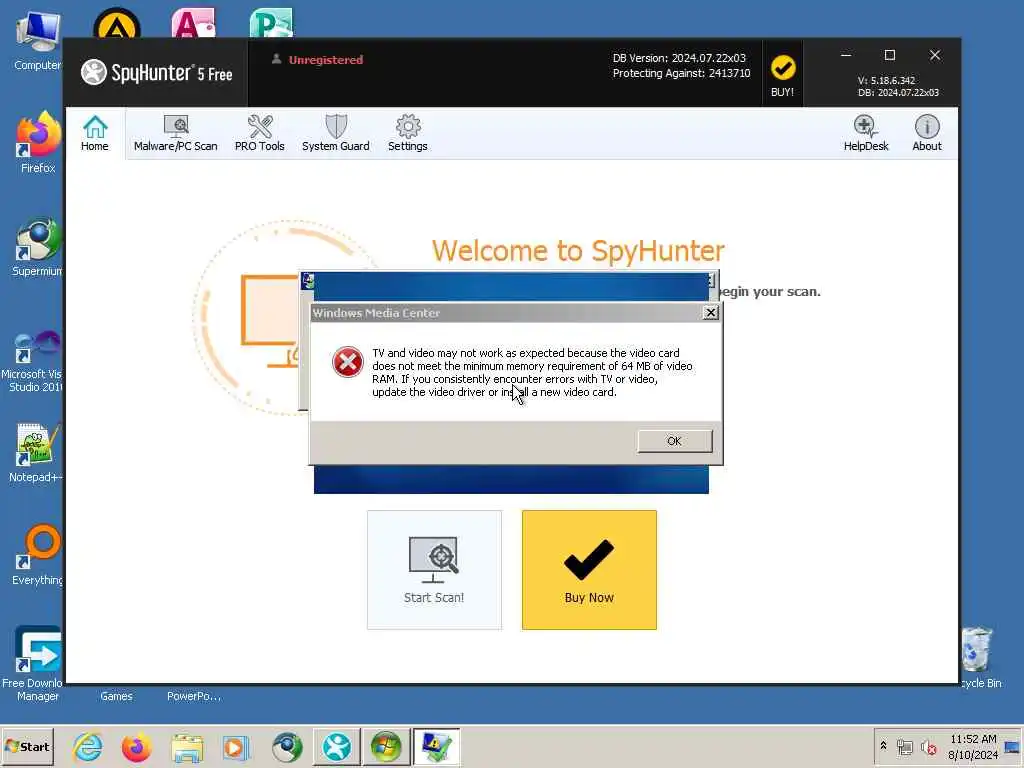The width and height of the screenshot is (1024, 768).
Task: Click the SpyHunter 5 Free logo
Action: [x=157, y=72]
